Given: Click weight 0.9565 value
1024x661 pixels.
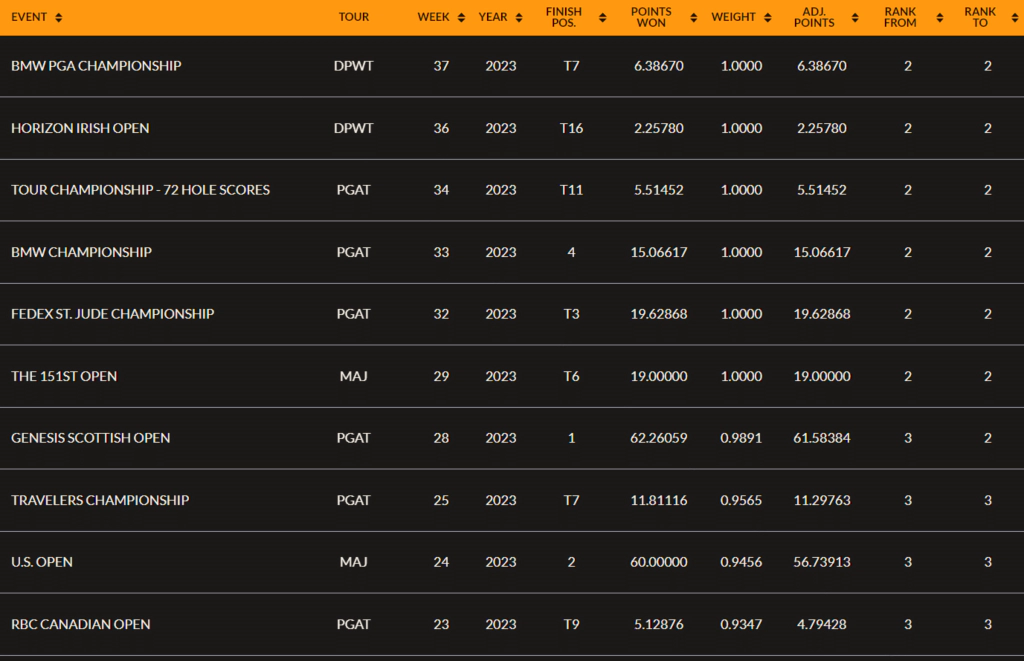Looking at the screenshot, I should pos(741,500).
